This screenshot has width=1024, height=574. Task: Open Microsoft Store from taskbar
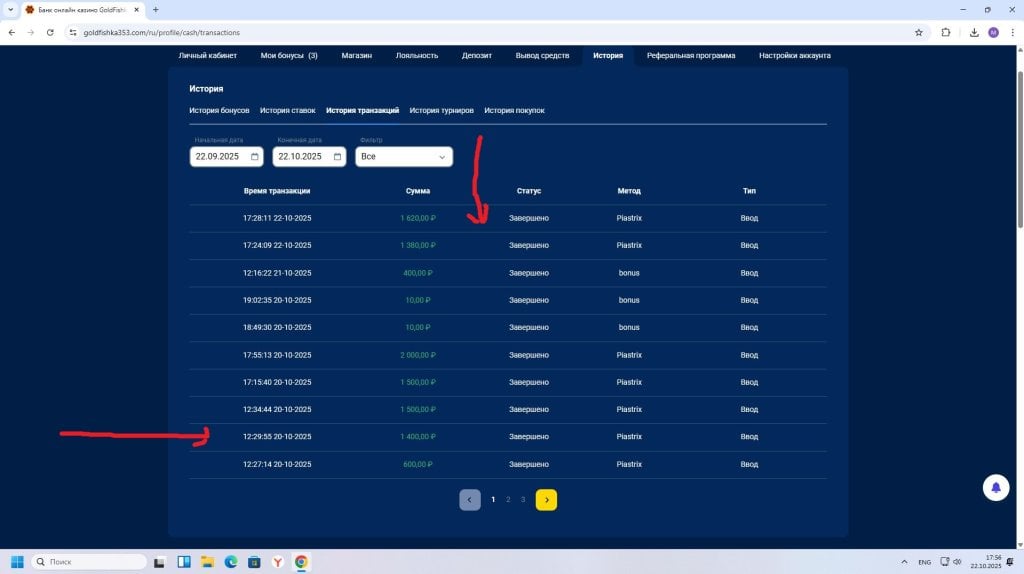tap(255, 562)
